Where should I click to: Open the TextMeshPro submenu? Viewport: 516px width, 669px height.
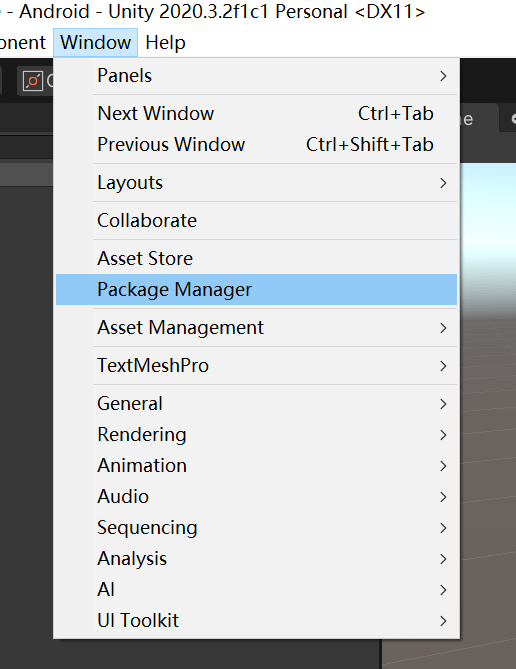pyautogui.click(x=256, y=366)
